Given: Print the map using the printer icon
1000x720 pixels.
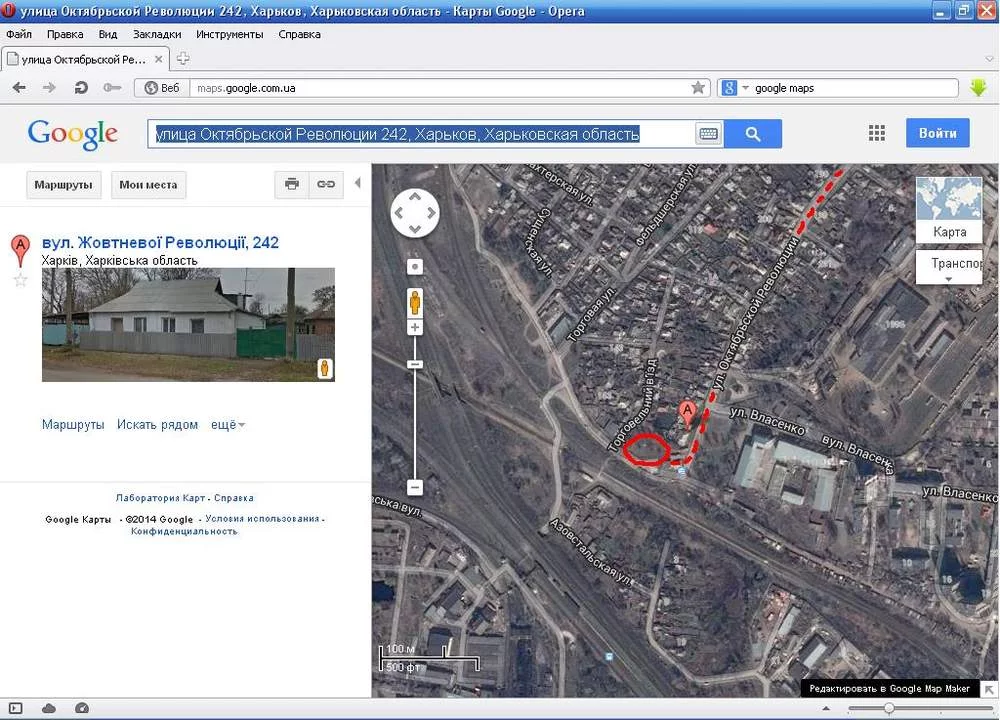Looking at the screenshot, I should (x=291, y=184).
